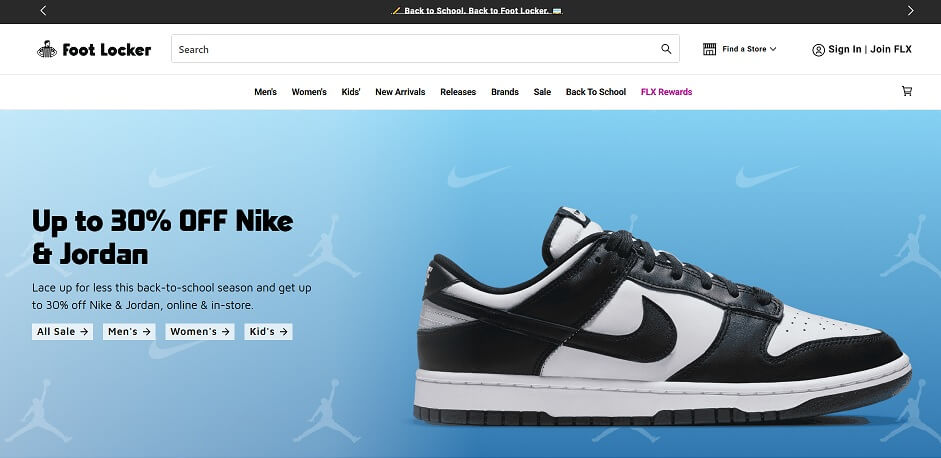The image size is (941, 458).
Task: Open the Join FLX link
Action: (891, 49)
